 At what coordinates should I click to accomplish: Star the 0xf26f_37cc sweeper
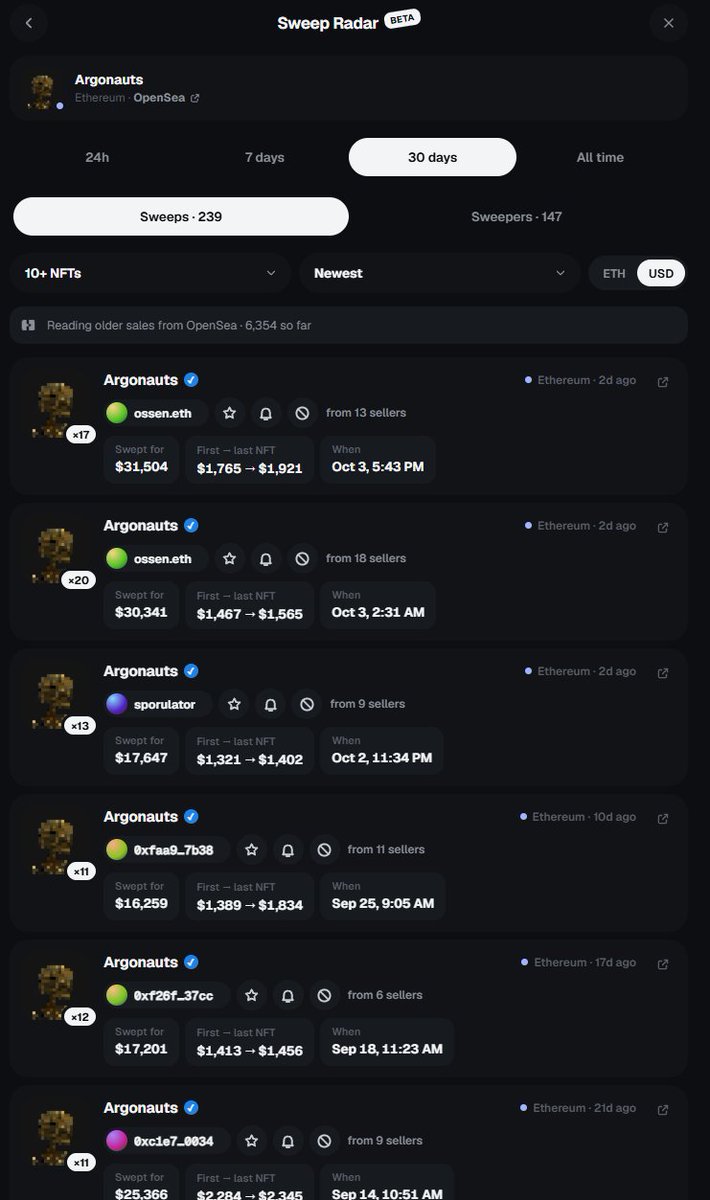(252, 996)
